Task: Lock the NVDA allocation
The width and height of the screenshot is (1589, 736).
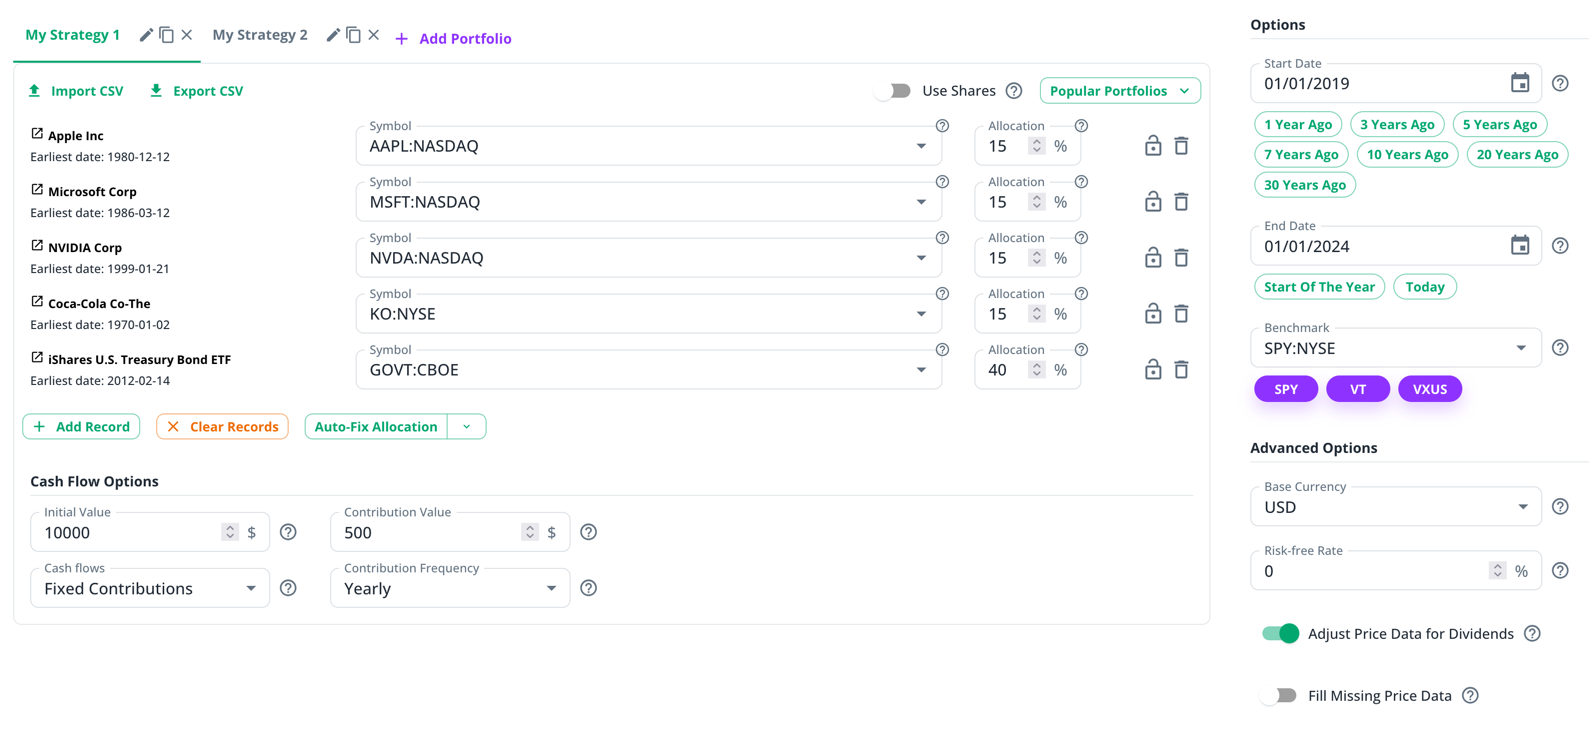Action: (1153, 258)
